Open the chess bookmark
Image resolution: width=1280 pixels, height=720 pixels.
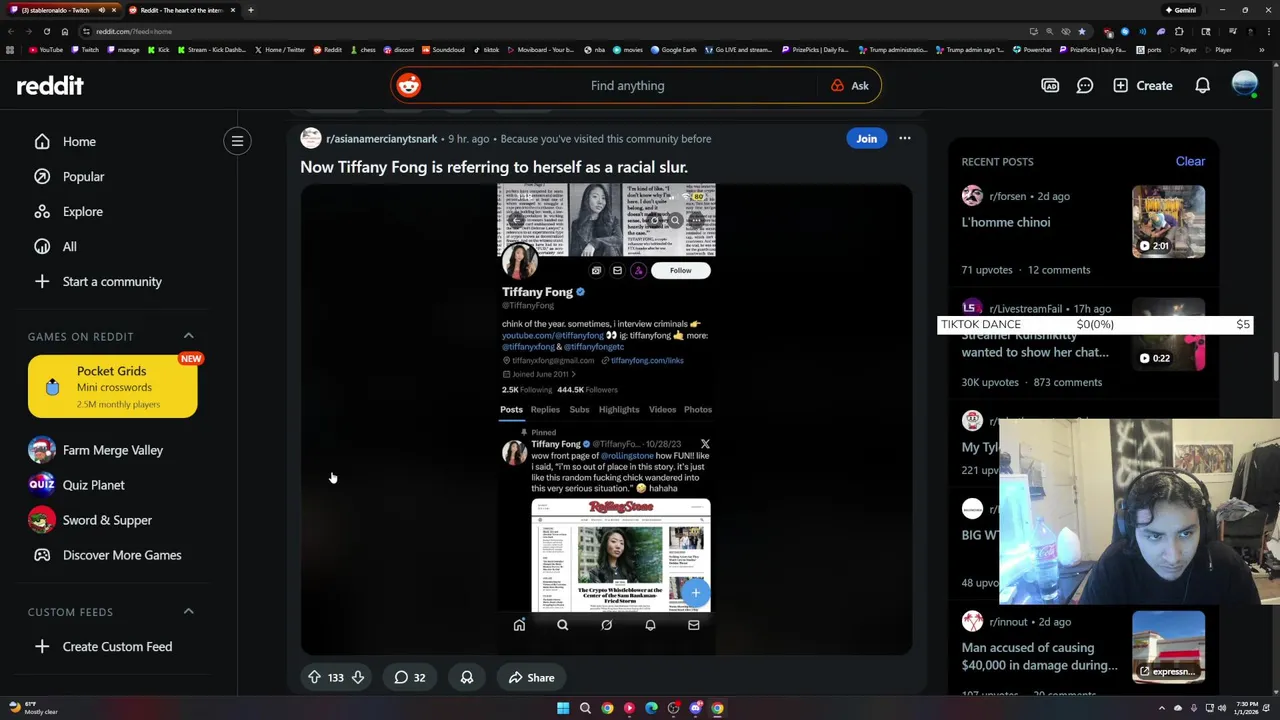[363, 50]
